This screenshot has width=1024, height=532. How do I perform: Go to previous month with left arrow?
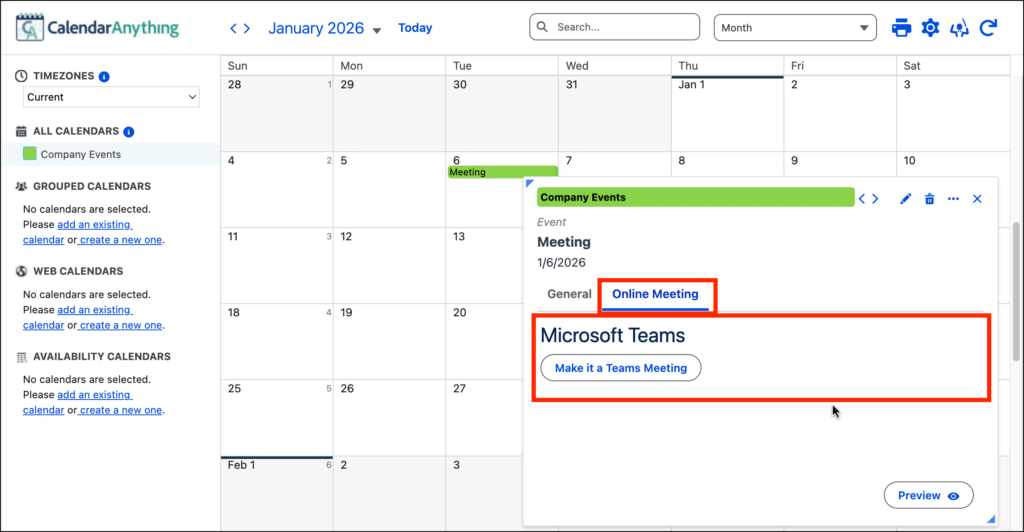tap(234, 28)
